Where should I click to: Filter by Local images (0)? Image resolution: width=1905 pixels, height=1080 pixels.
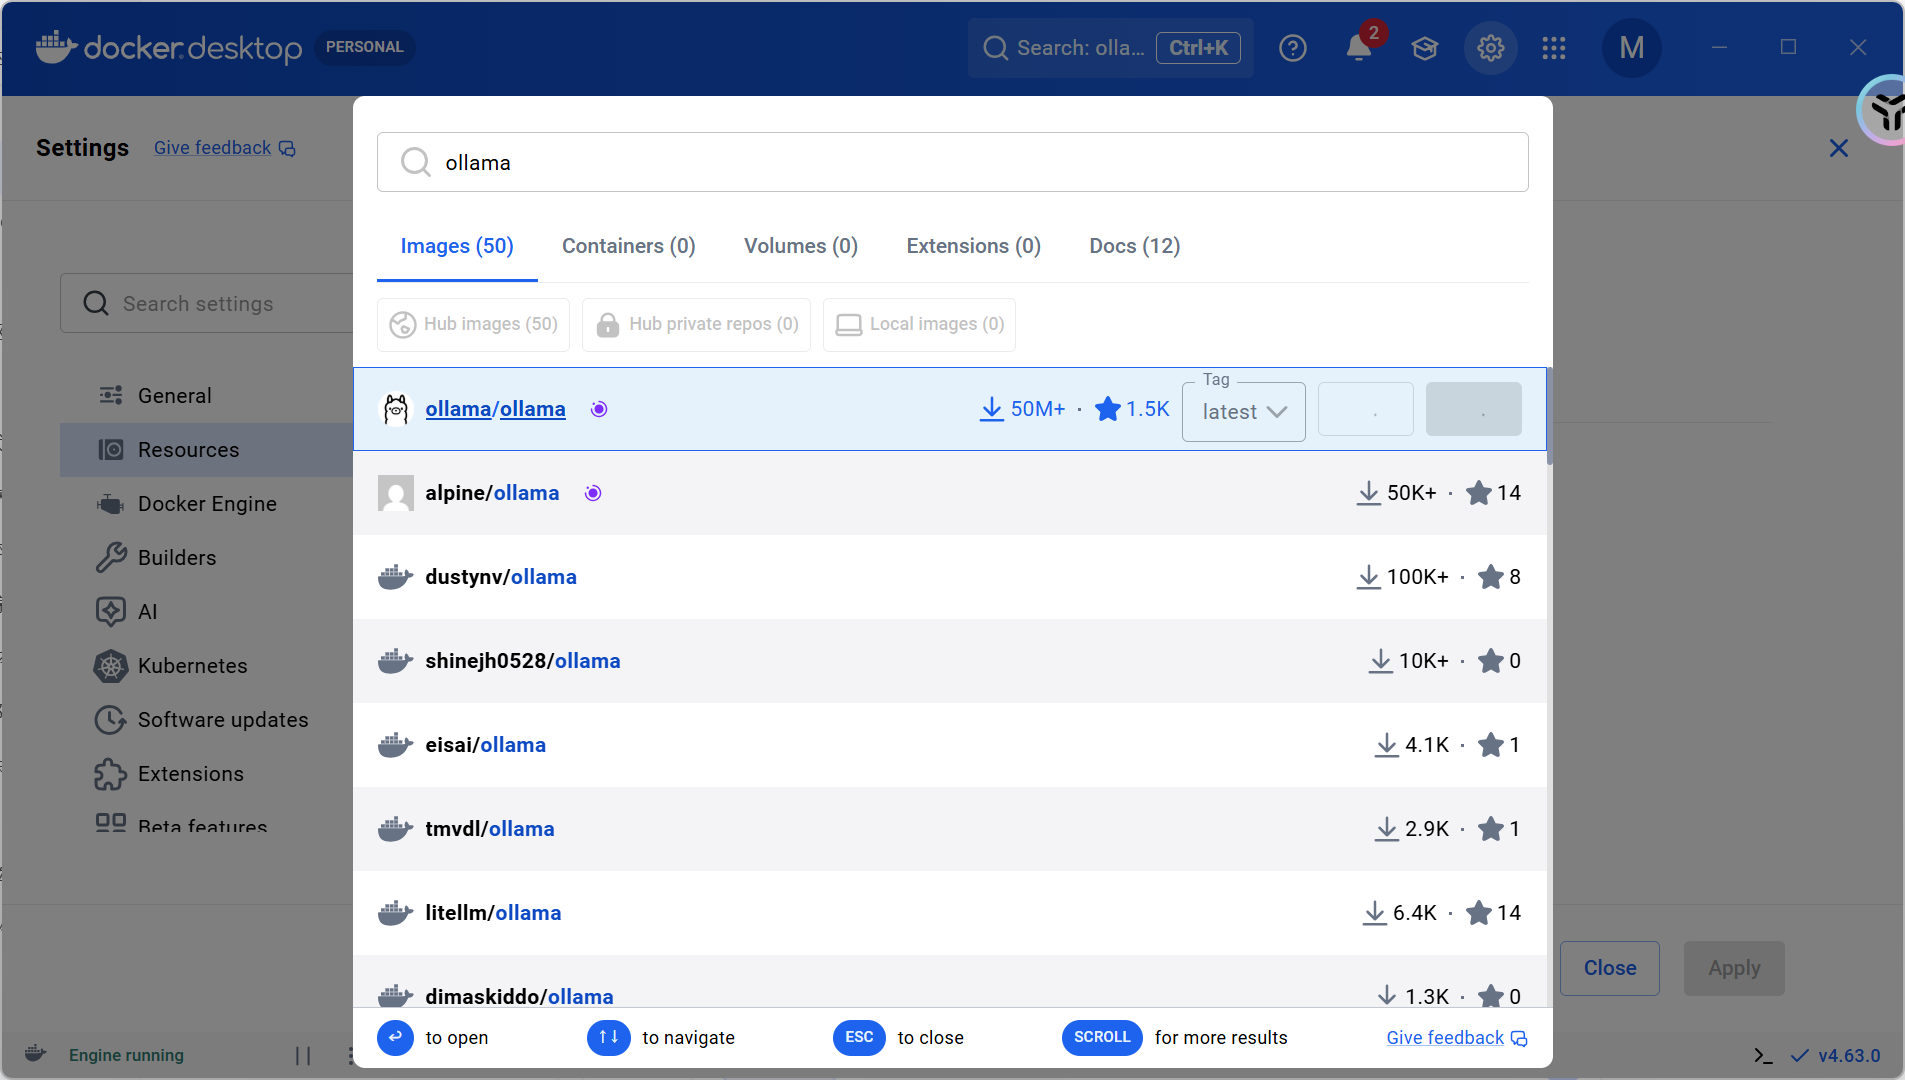(x=919, y=324)
